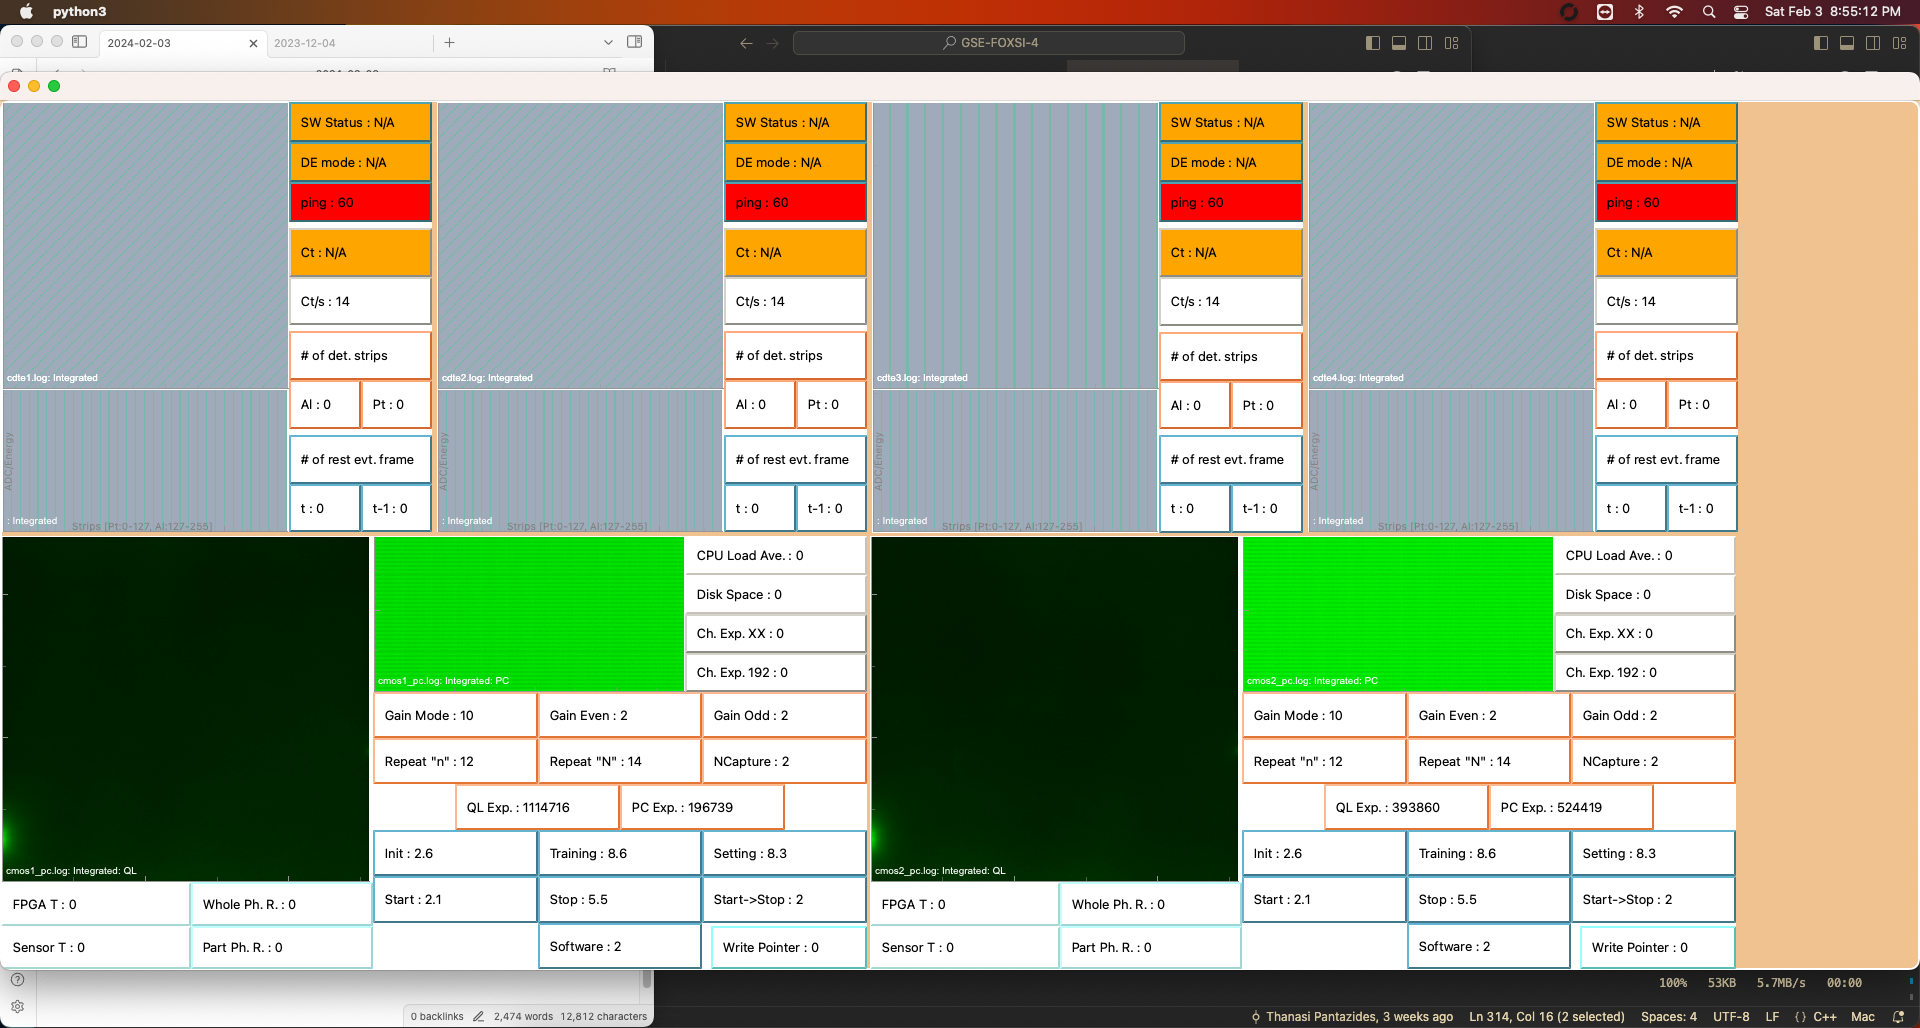Click Write Pointer : 0 in the cmos2 panel

coord(1657,947)
